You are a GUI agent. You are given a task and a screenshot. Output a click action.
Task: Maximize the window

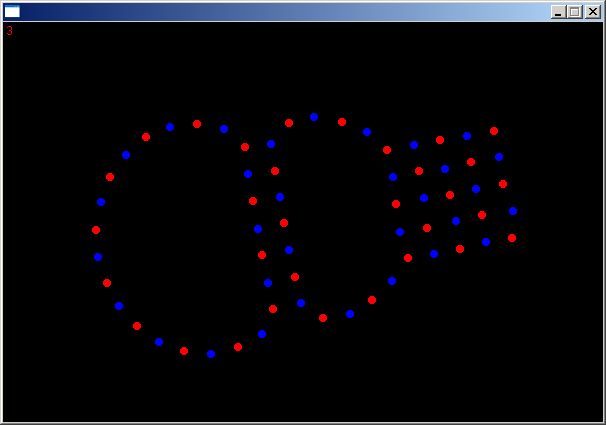coord(575,12)
